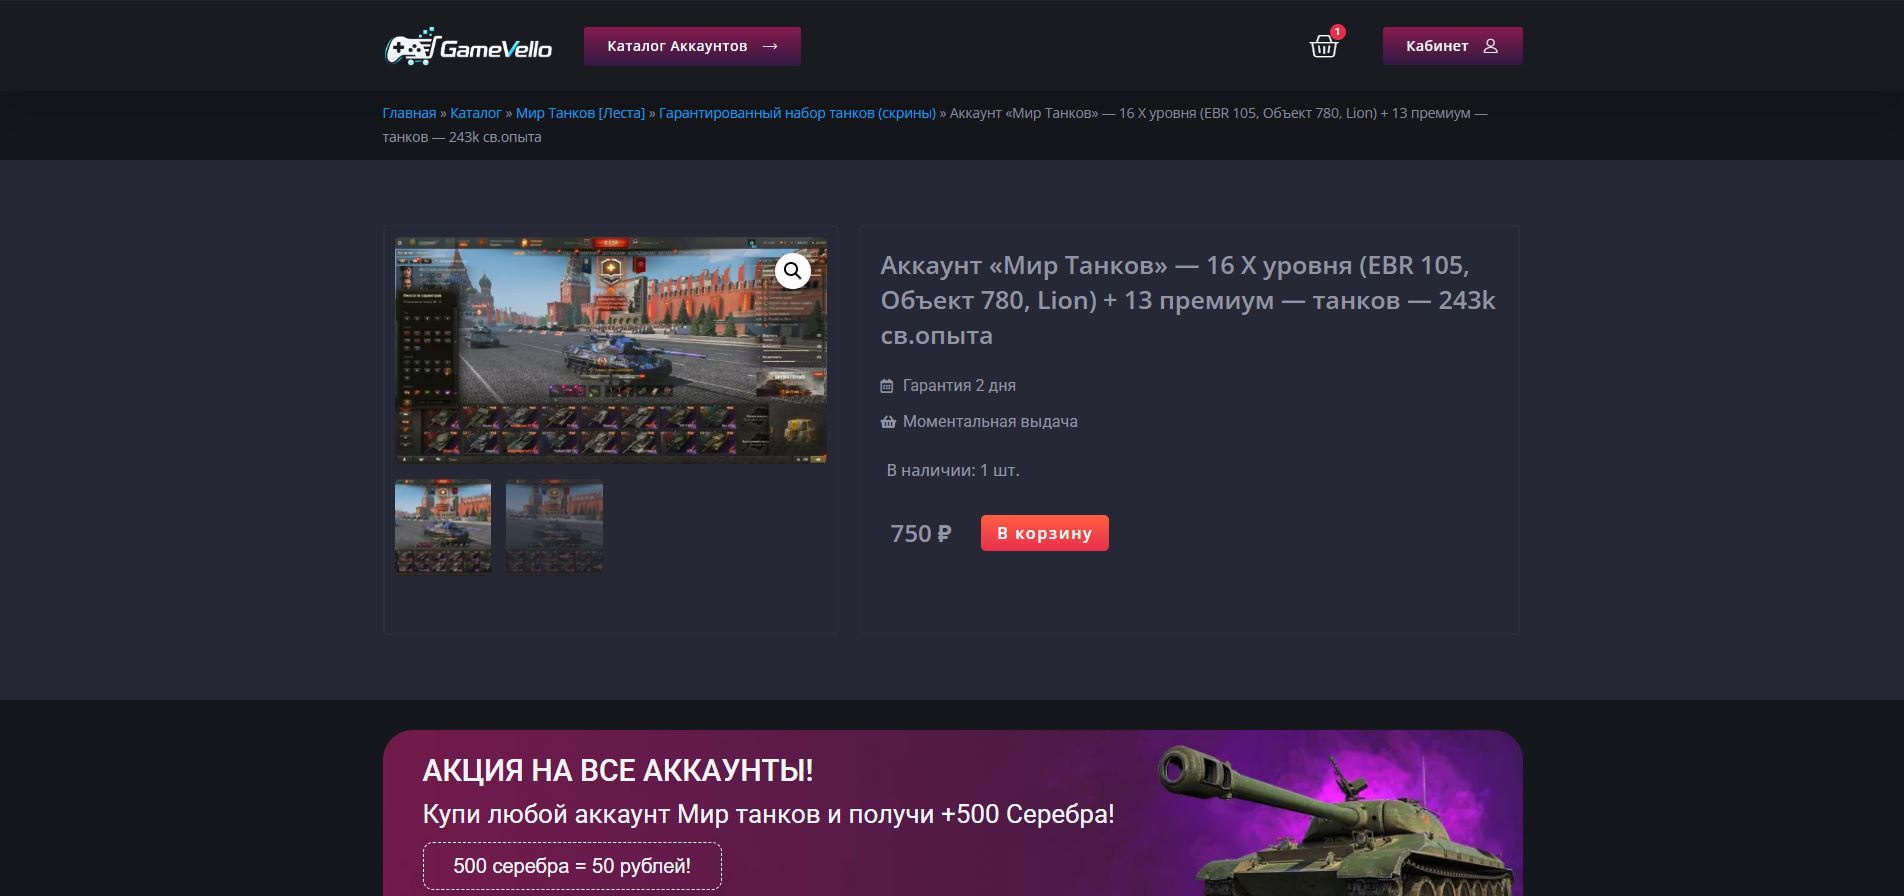Viewport: 1904px width, 896px height.
Task: Open the GameVello logo homepage
Action: point(468,46)
